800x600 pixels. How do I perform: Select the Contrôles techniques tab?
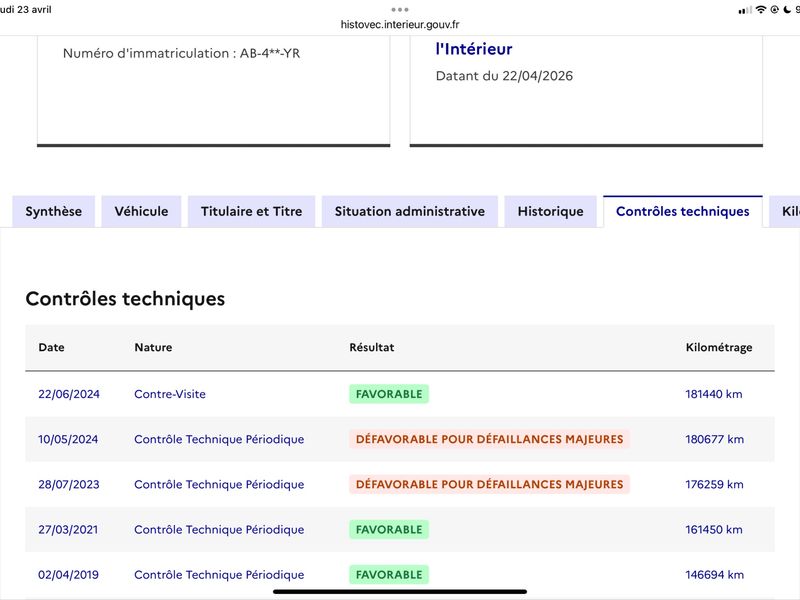tap(683, 211)
